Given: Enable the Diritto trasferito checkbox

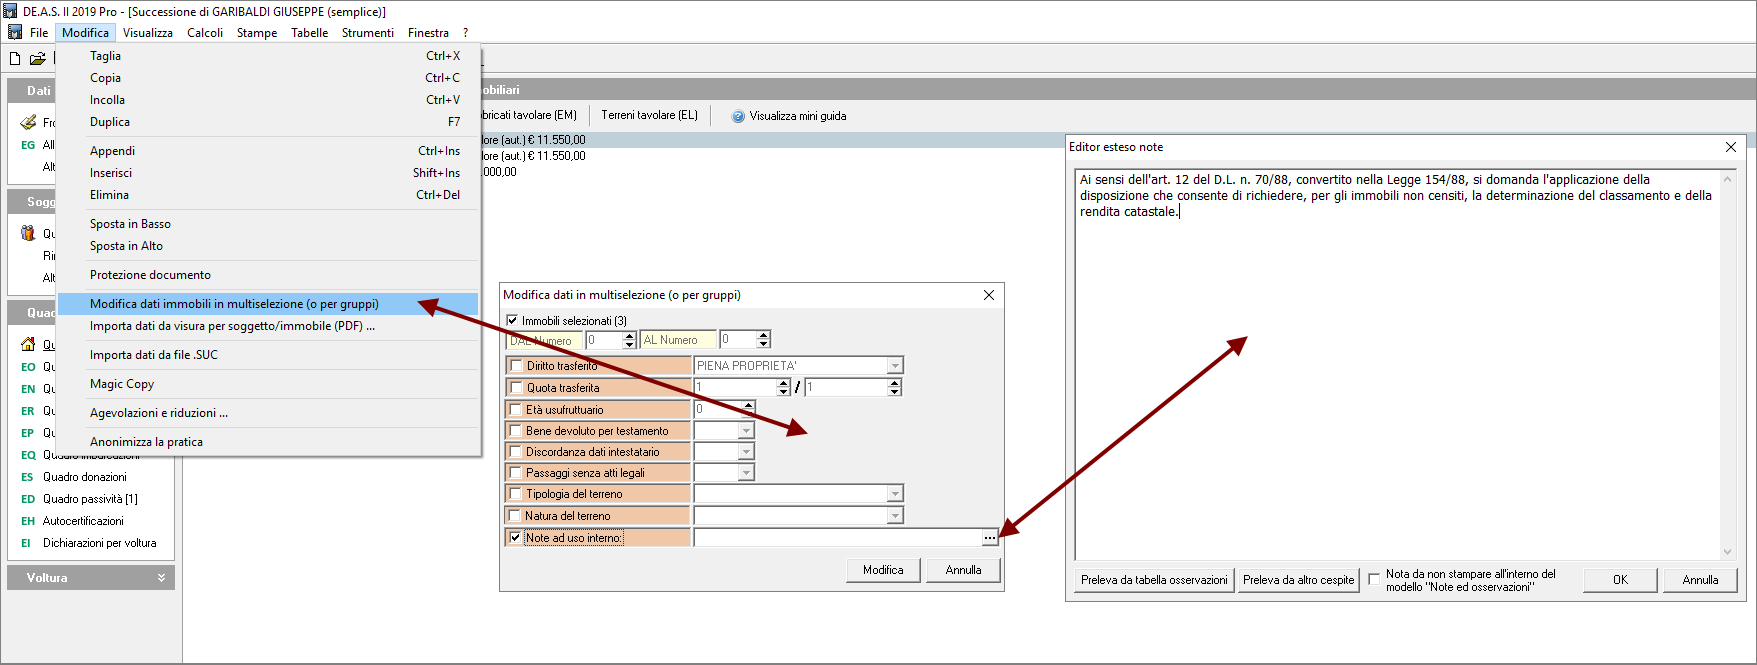Looking at the screenshot, I should click(517, 366).
